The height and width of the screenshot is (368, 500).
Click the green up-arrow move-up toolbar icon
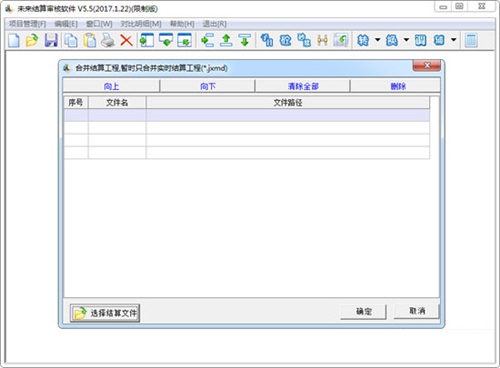pos(226,40)
